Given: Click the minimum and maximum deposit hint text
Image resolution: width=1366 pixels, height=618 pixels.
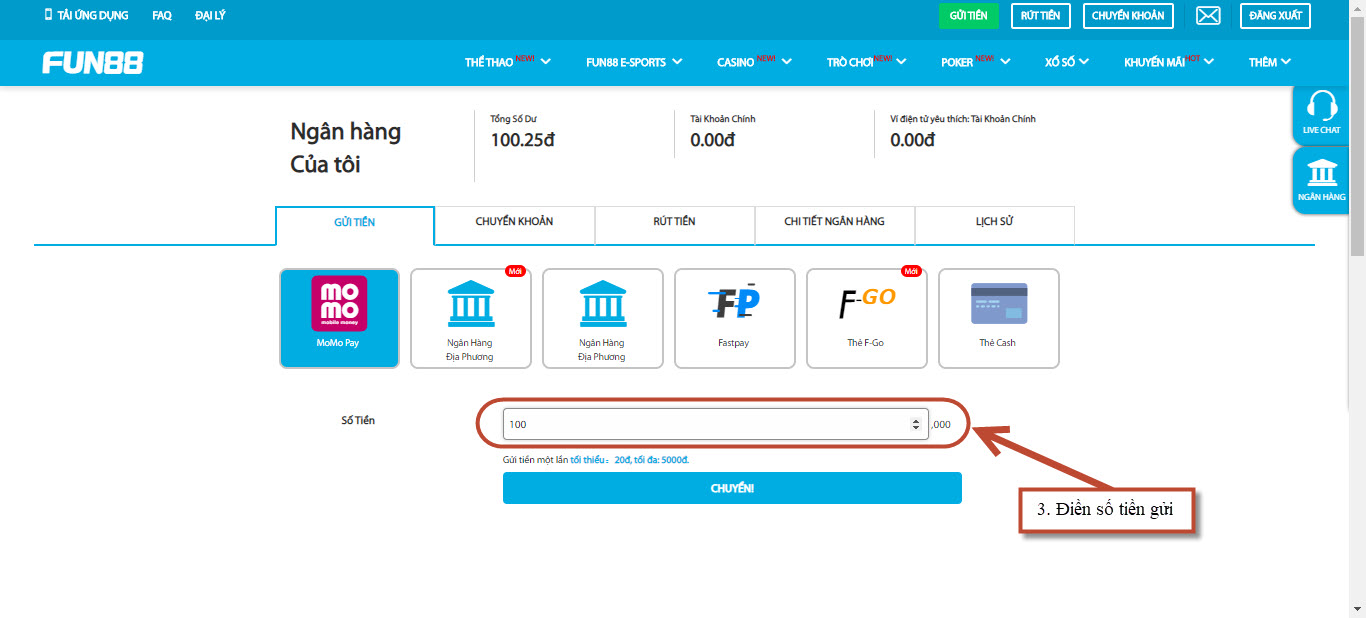Looking at the screenshot, I should (596, 459).
